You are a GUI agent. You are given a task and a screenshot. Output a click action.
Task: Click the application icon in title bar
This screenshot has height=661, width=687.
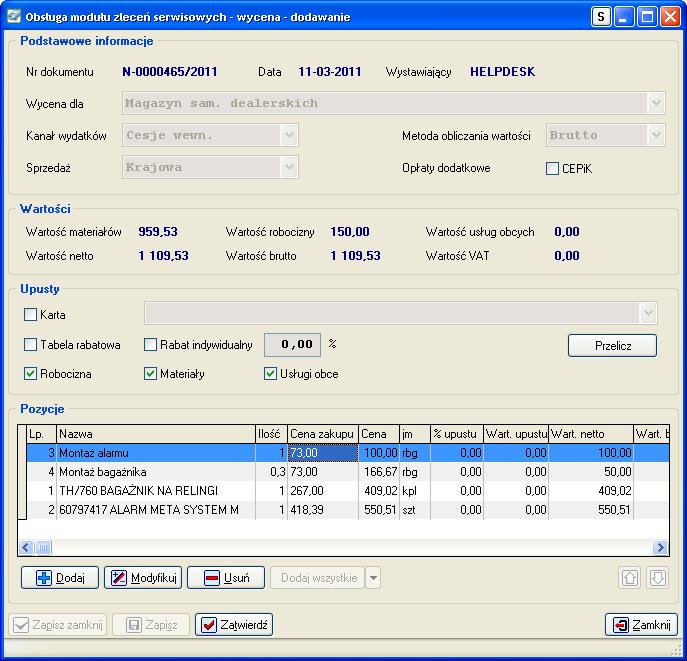tap(14, 17)
